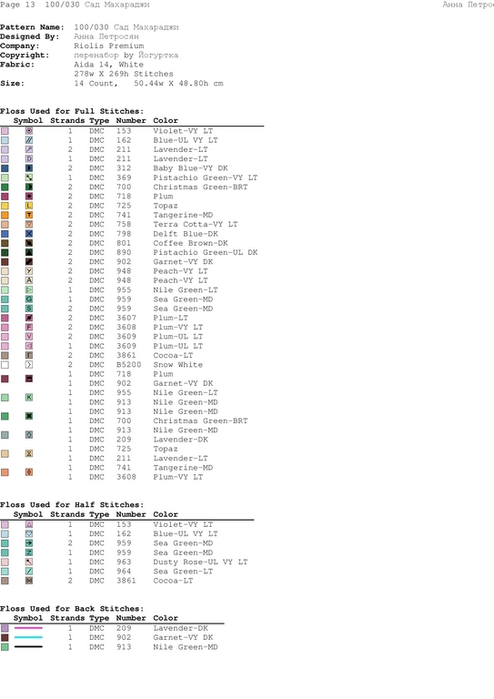Viewport: 494px width, 699px height.
Task: Click the '14 Count, 50.44w X 48.80h cm' size text
Action: [x=148, y=83]
